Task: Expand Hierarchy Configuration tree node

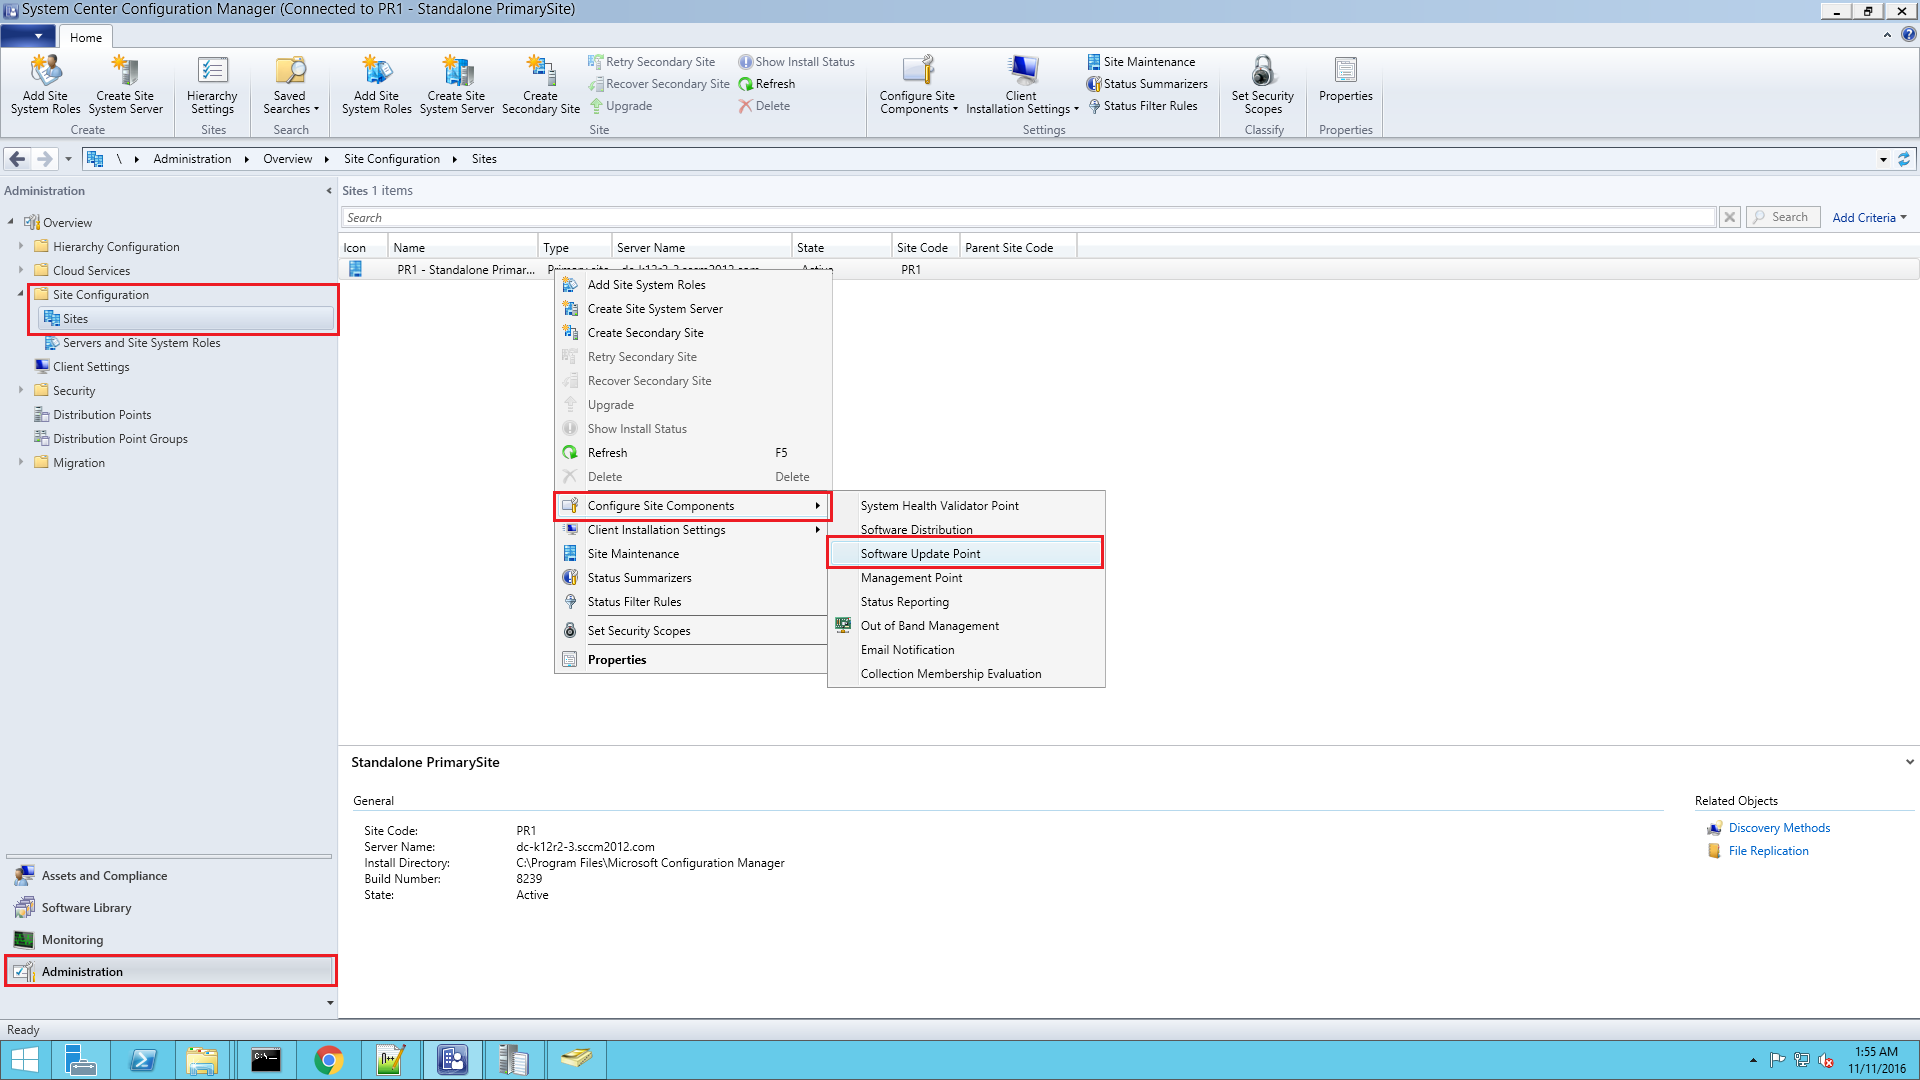Action: (21, 246)
